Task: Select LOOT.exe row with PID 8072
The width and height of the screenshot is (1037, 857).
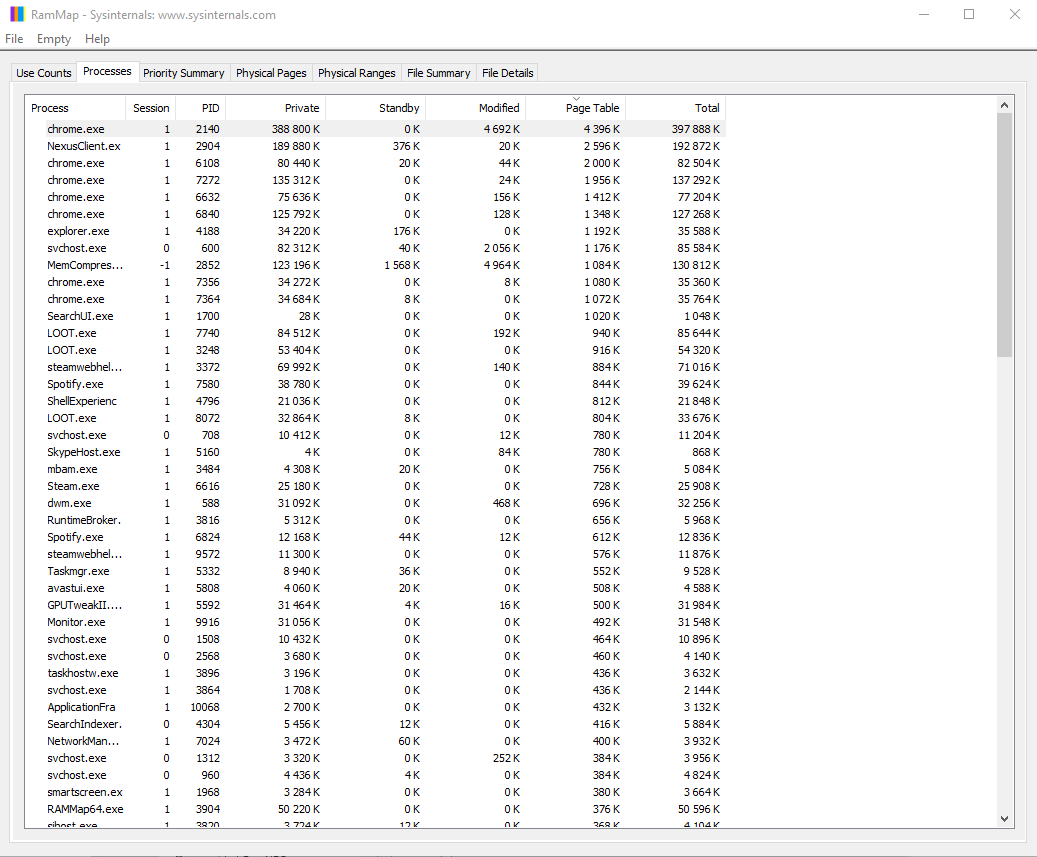Action: point(376,418)
